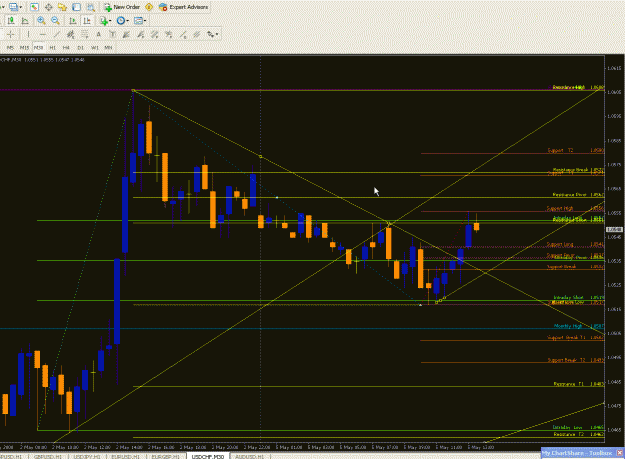Switch chart to line chart view
The width and height of the screenshot is (625, 459).
[x=25, y=21]
